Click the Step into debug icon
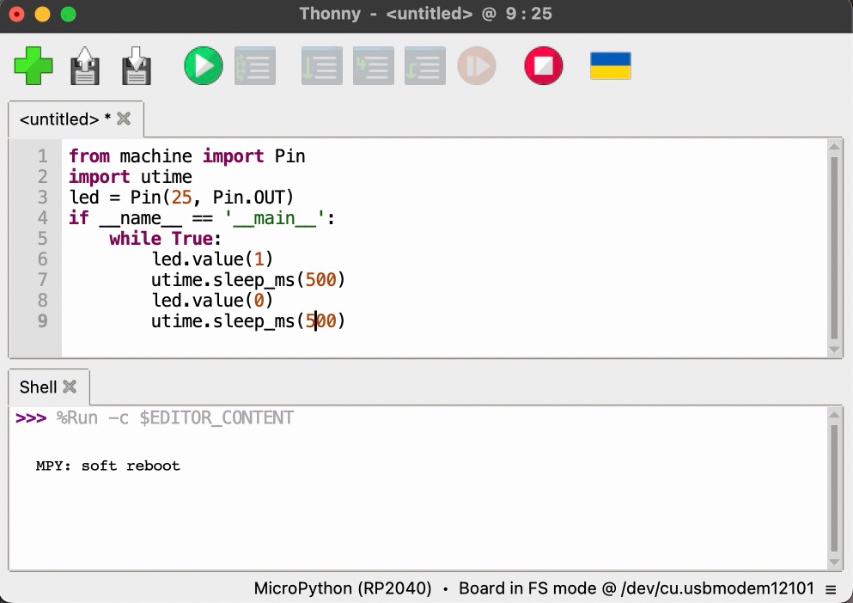Viewport: 853px width, 603px height. (374, 66)
